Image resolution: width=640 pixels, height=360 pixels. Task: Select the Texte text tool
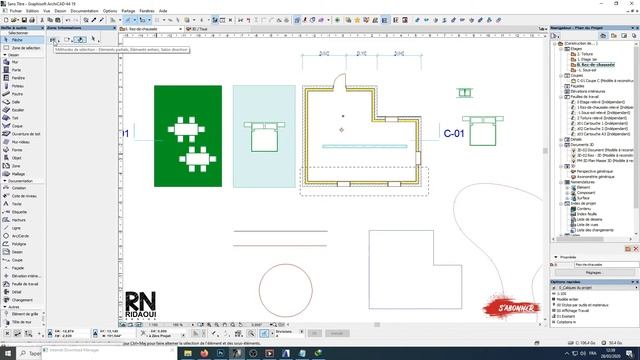[22, 204]
